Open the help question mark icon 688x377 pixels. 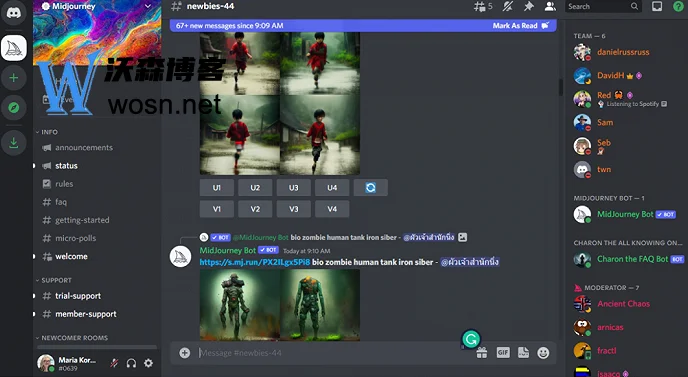[678, 6]
